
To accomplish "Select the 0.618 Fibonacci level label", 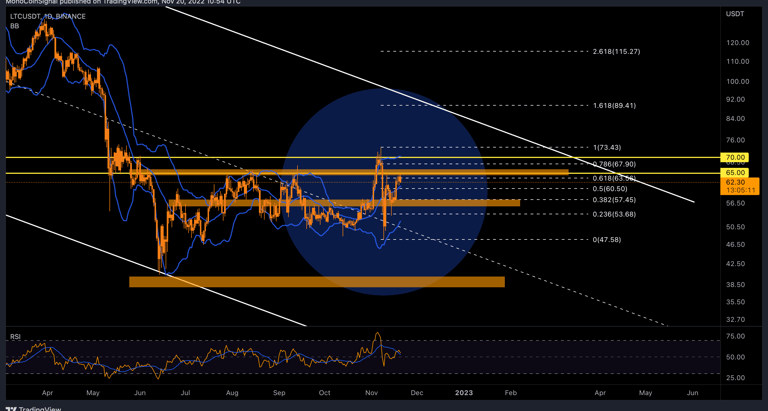I will coord(614,178).
